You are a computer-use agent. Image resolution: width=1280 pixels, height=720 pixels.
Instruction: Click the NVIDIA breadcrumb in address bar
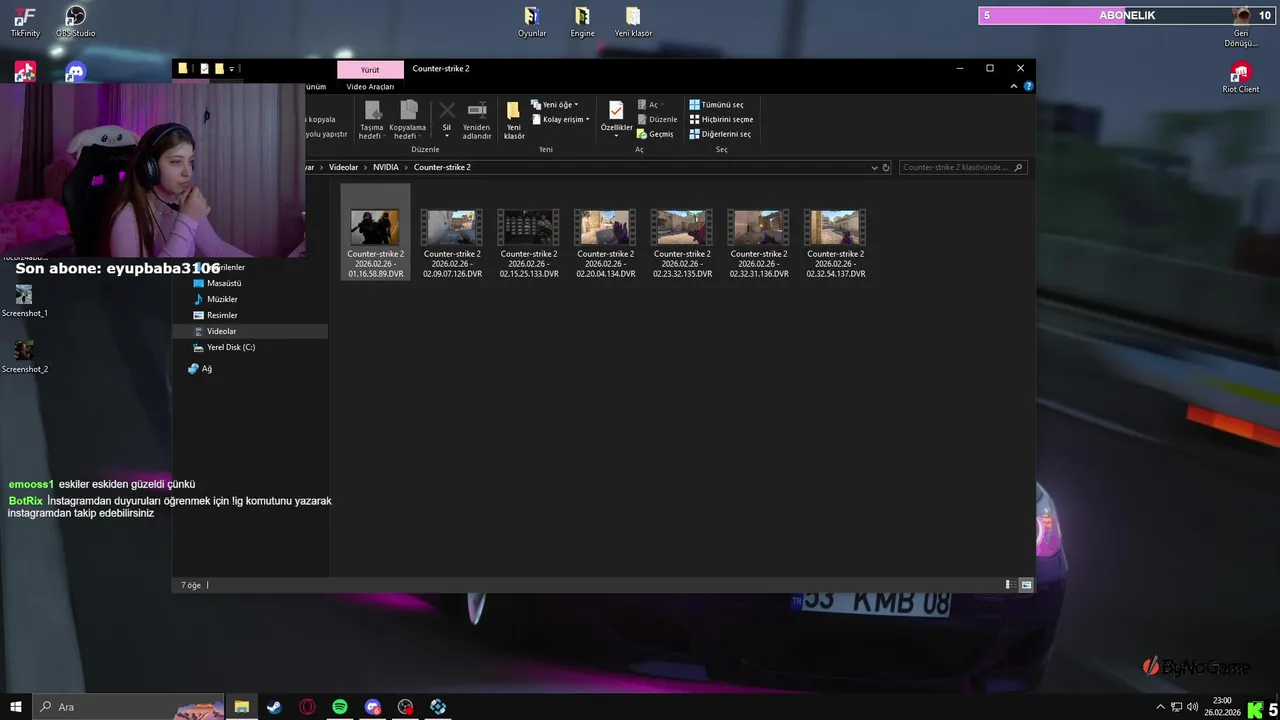point(385,167)
